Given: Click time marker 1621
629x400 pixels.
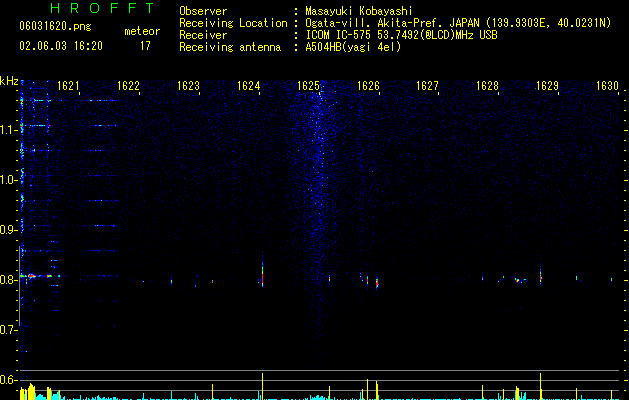Looking at the screenshot, I should [x=68, y=86].
